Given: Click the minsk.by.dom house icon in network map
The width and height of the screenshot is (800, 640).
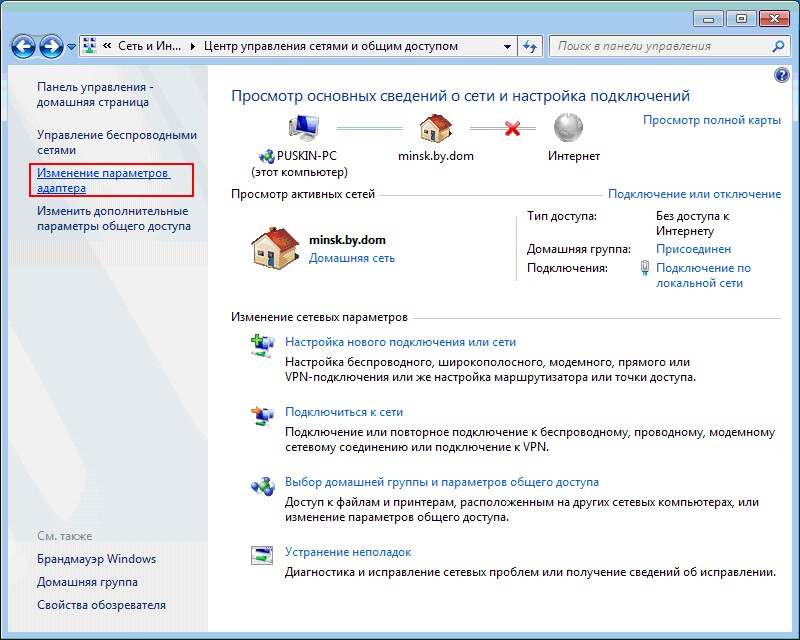Looking at the screenshot, I should [435, 129].
